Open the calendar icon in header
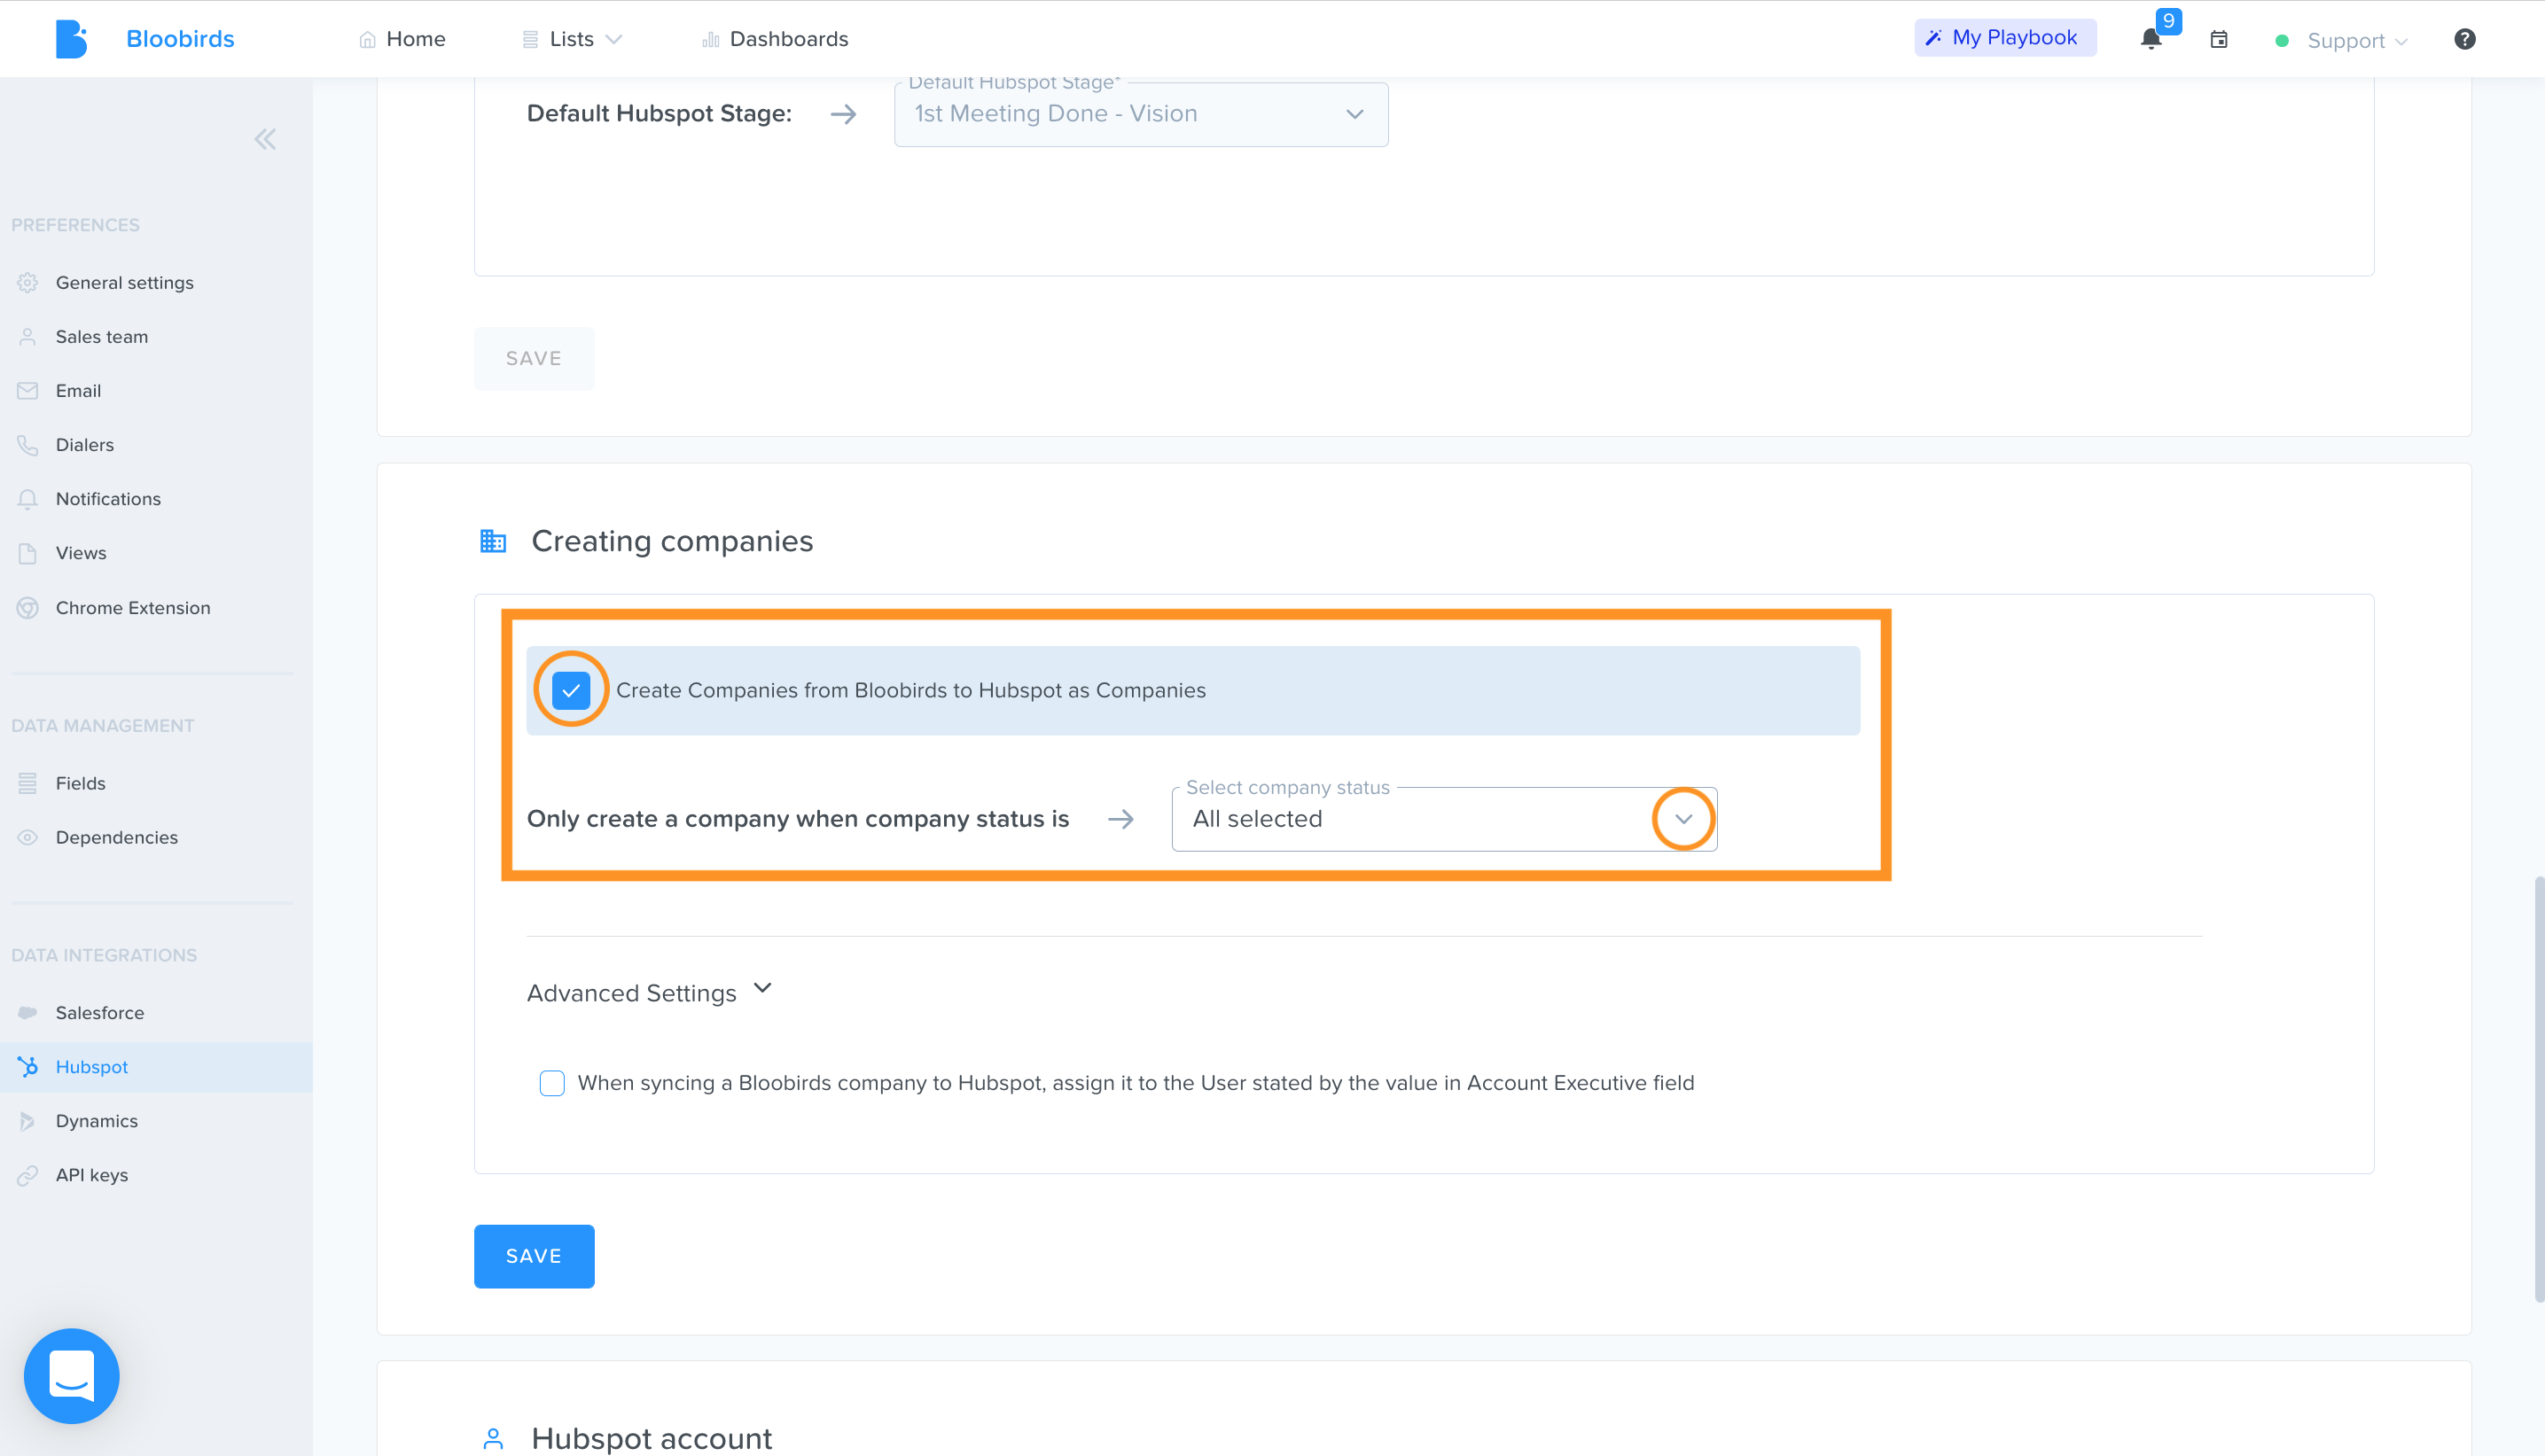Image resolution: width=2545 pixels, height=1456 pixels. point(2218,39)
